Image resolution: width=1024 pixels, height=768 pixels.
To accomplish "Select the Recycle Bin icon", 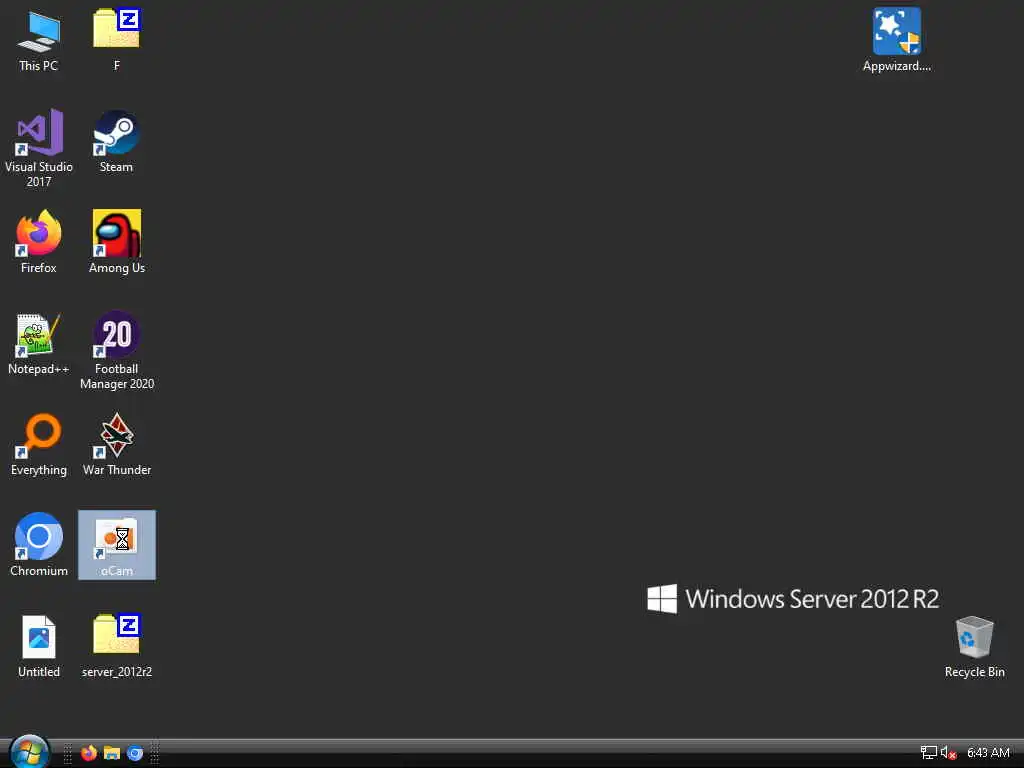I will (974, 647).
